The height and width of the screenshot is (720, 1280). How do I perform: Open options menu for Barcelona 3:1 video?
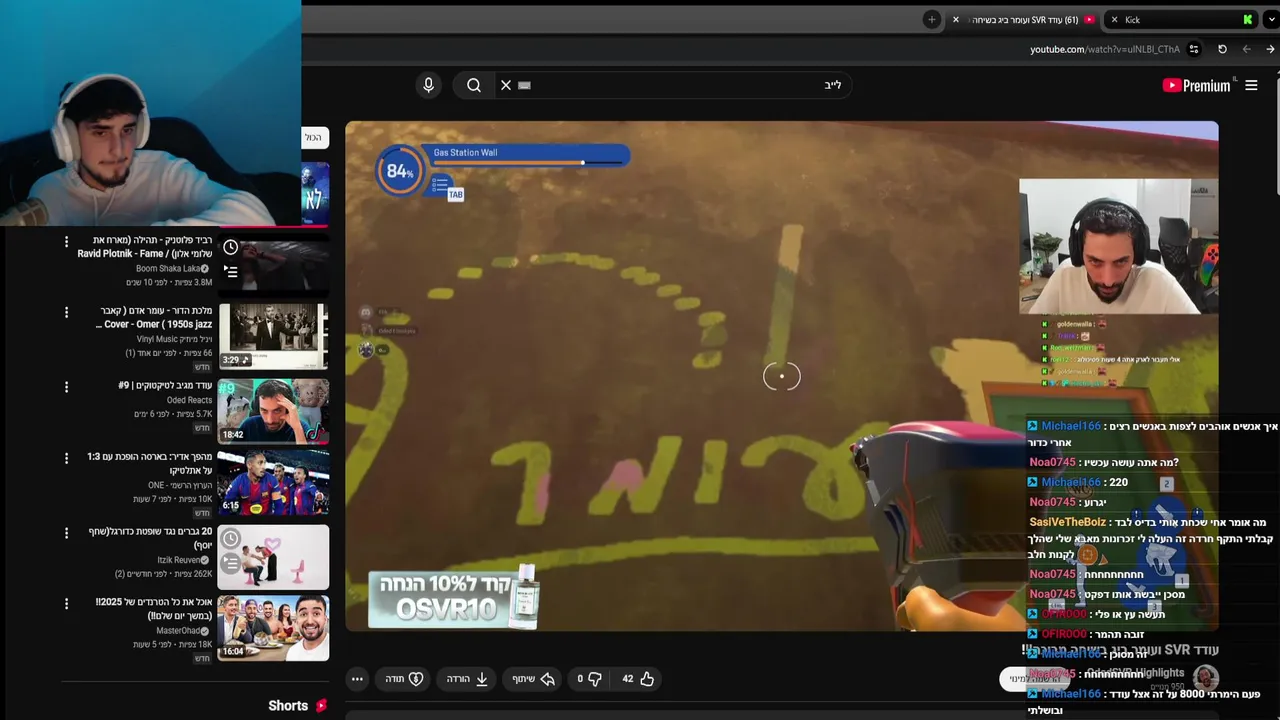66,458
